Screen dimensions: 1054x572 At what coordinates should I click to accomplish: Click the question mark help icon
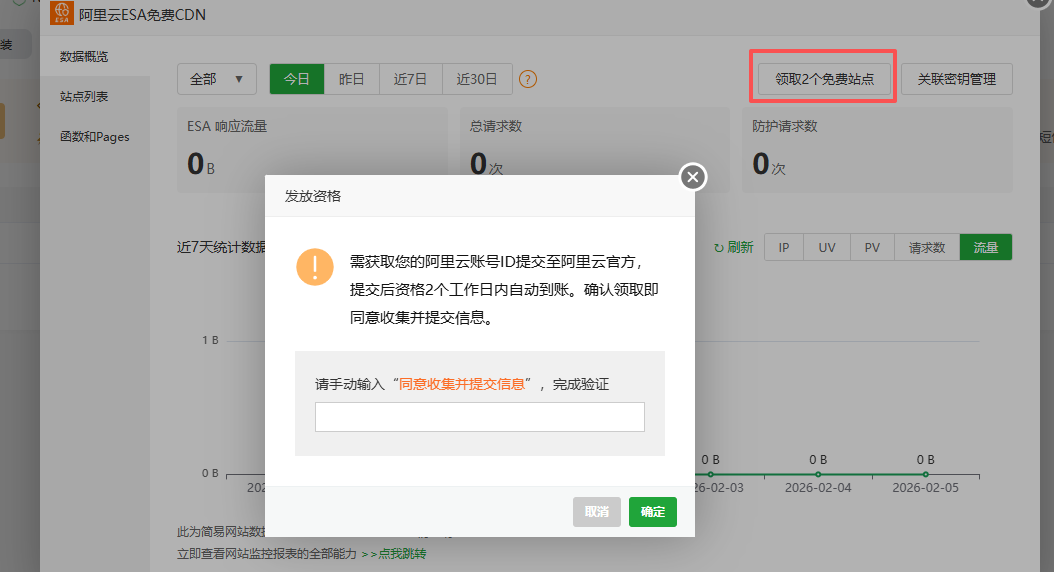[x=528, y=79]
